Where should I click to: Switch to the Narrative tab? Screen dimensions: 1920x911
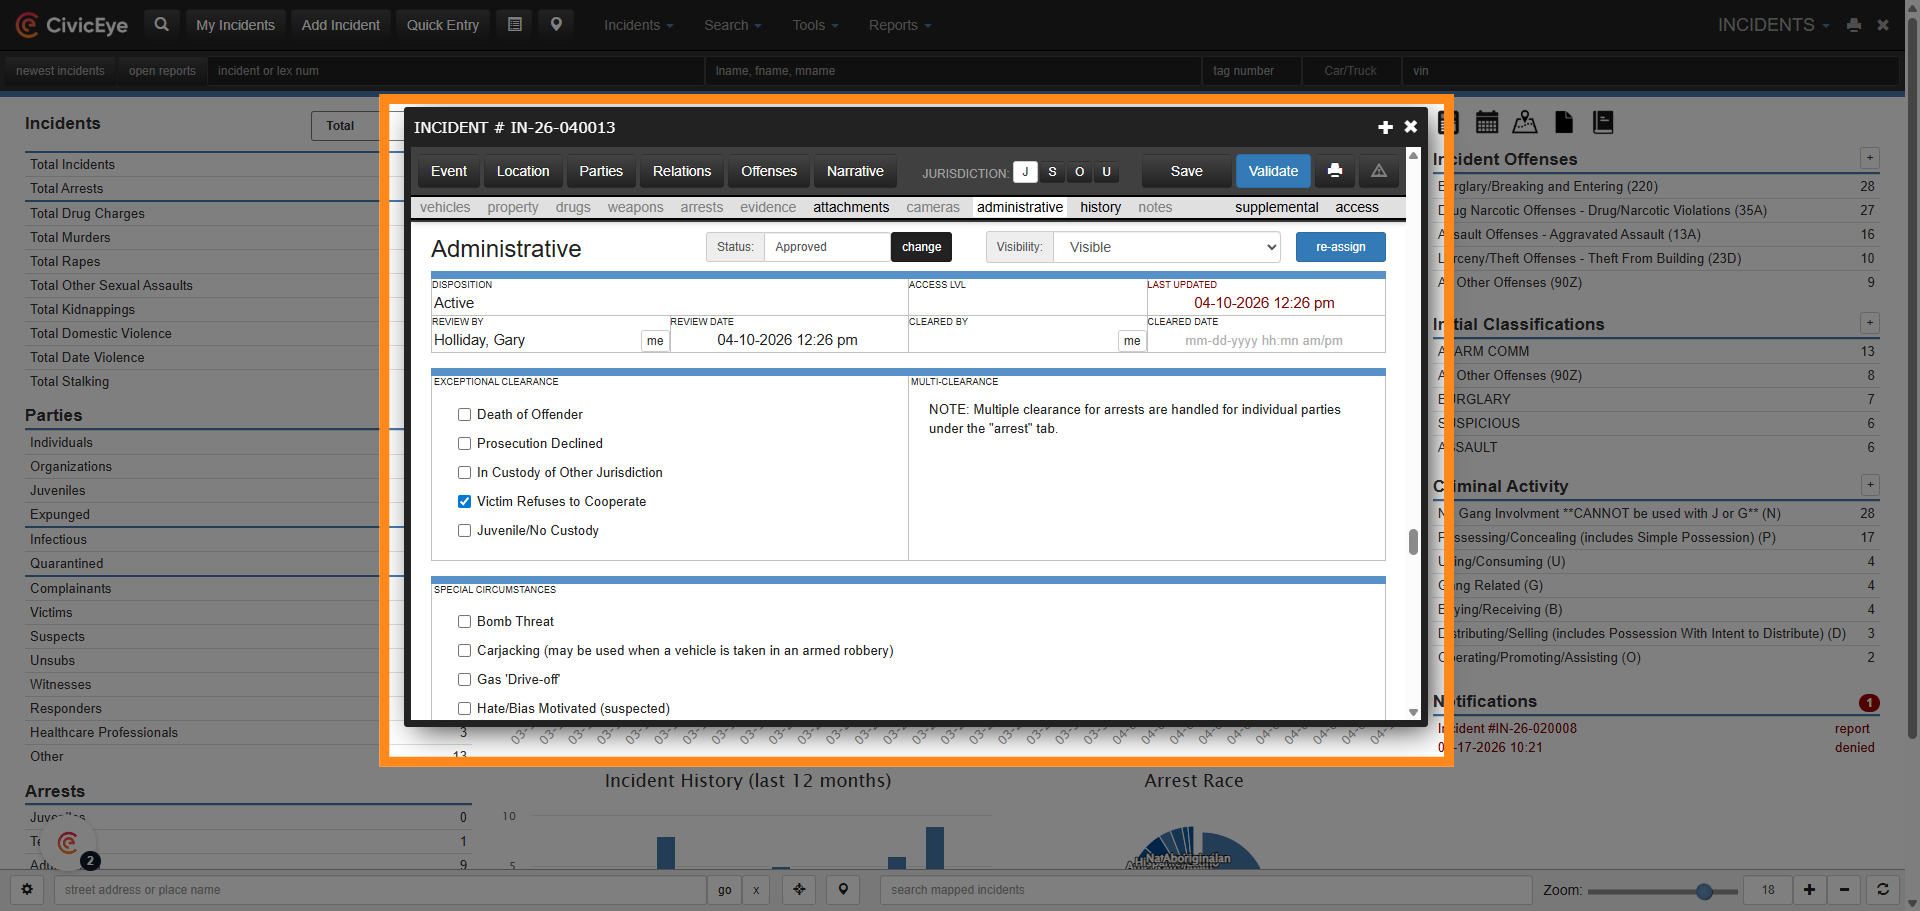click(x=855, y=171)
